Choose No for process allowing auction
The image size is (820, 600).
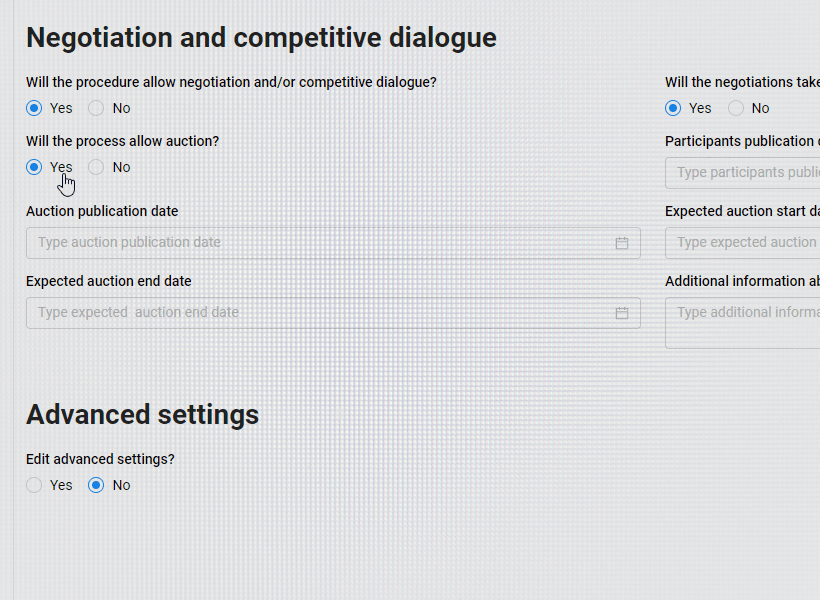[x=96, y=167]
